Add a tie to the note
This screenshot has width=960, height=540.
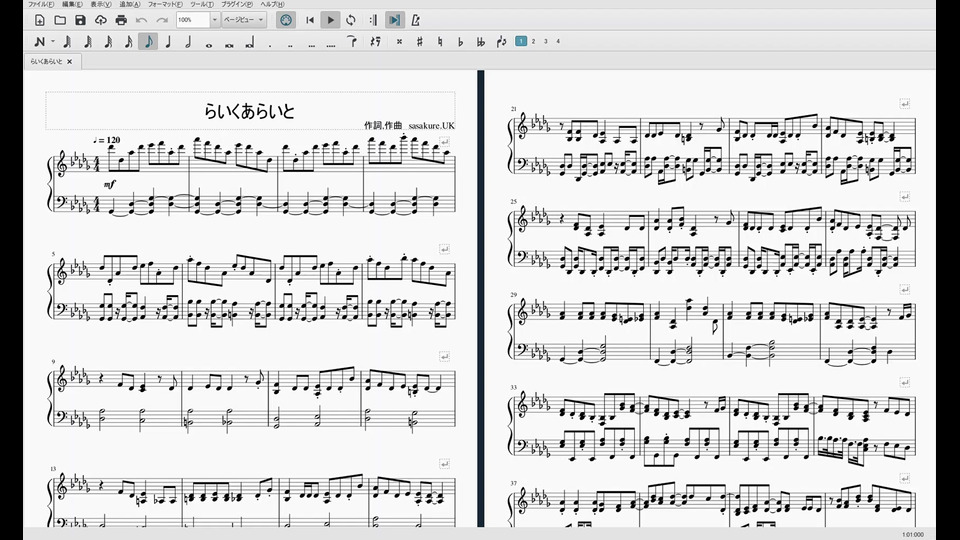click(x=352, y=42)
